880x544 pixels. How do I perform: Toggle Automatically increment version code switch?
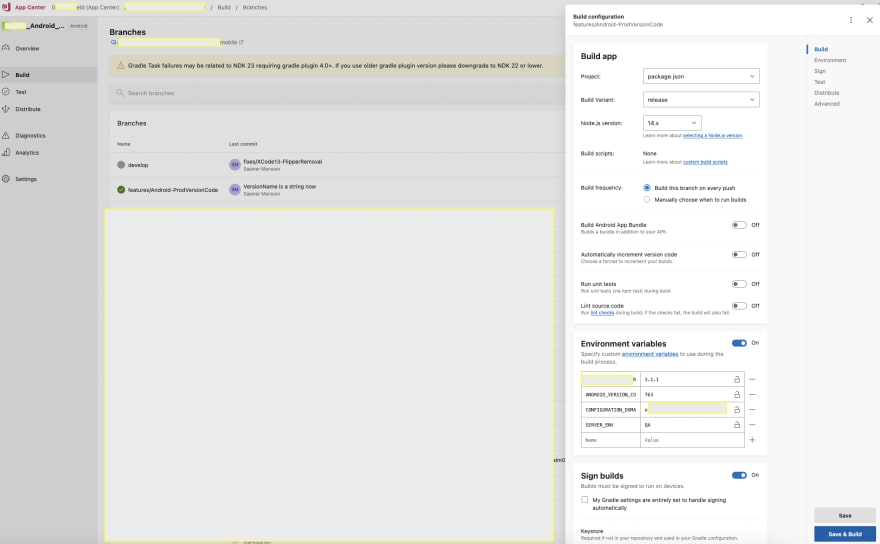coord(739,255)
